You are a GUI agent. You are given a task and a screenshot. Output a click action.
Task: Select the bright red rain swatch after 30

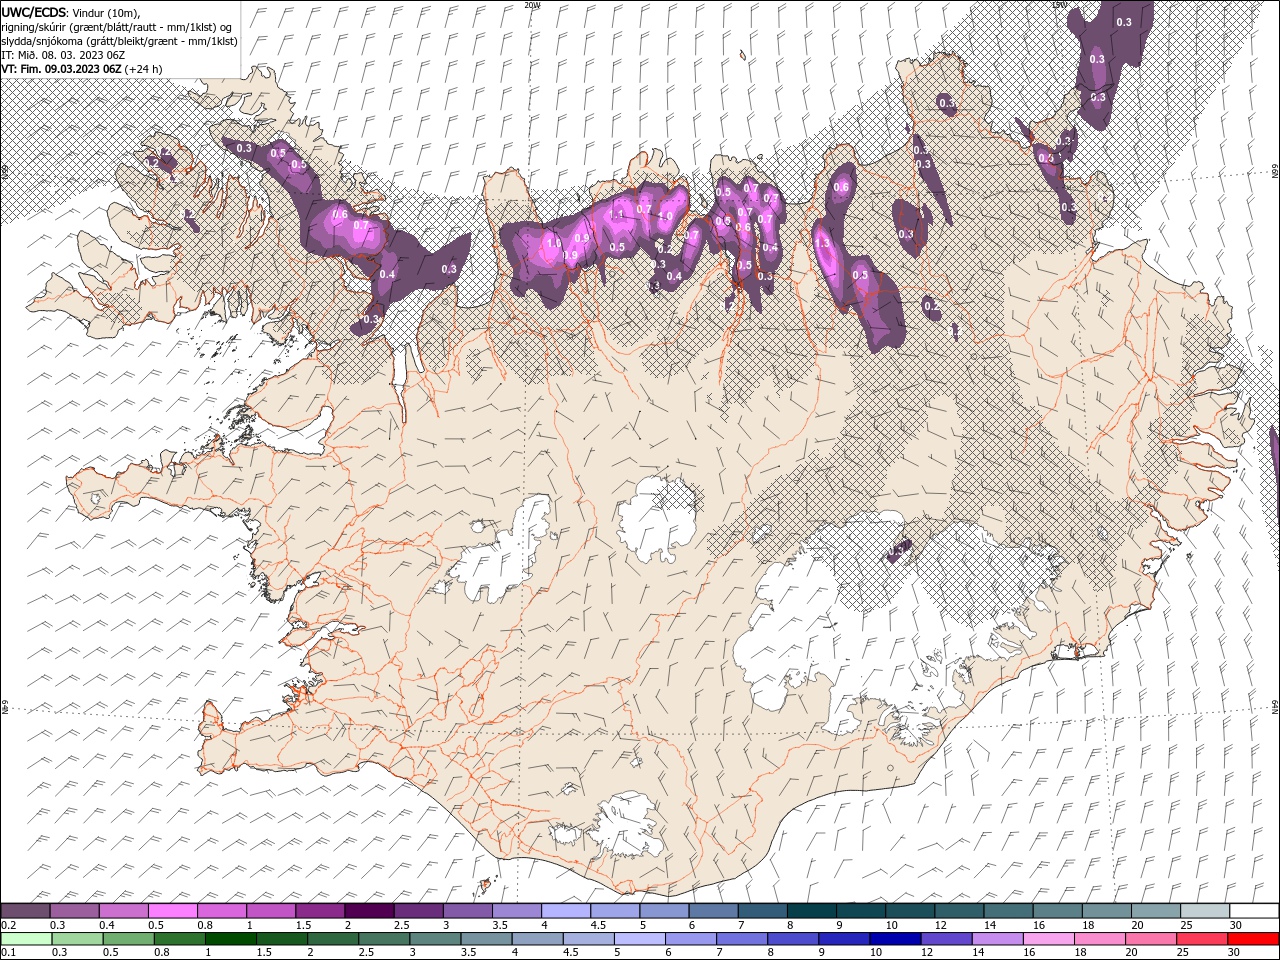point(1254,939)
